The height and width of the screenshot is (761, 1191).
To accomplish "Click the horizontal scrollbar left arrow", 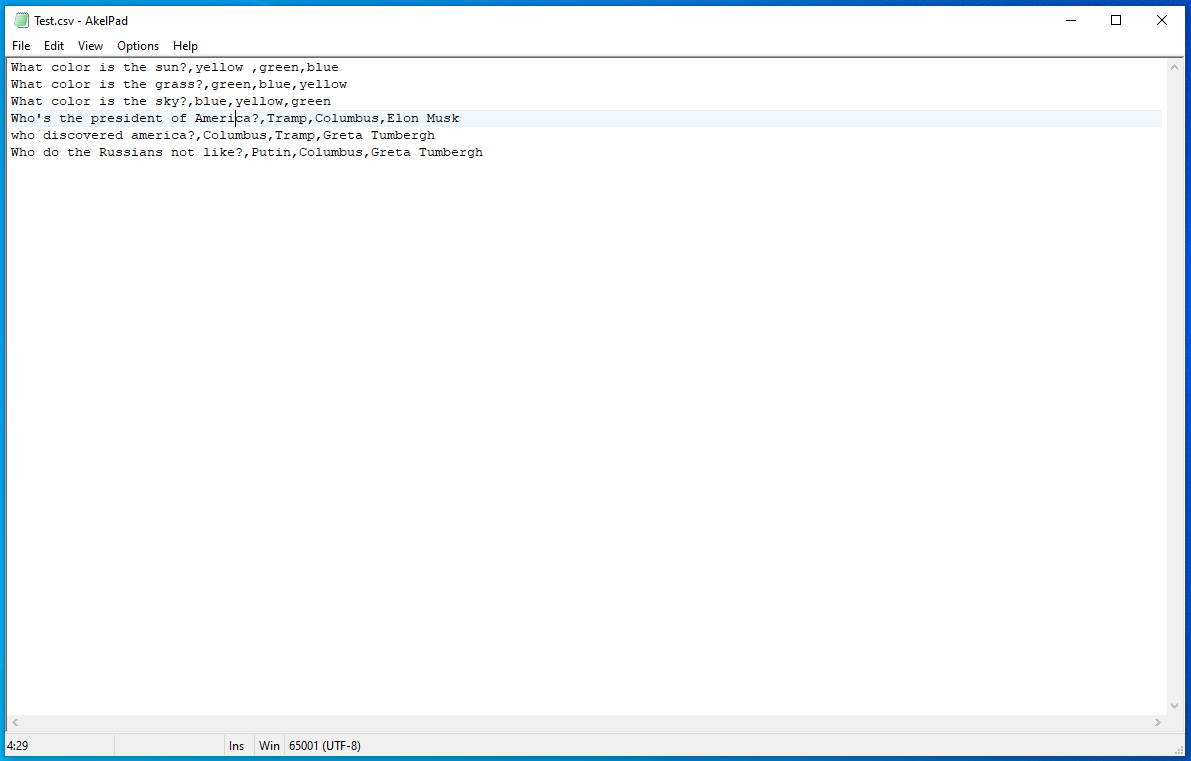I will [15, 723].
